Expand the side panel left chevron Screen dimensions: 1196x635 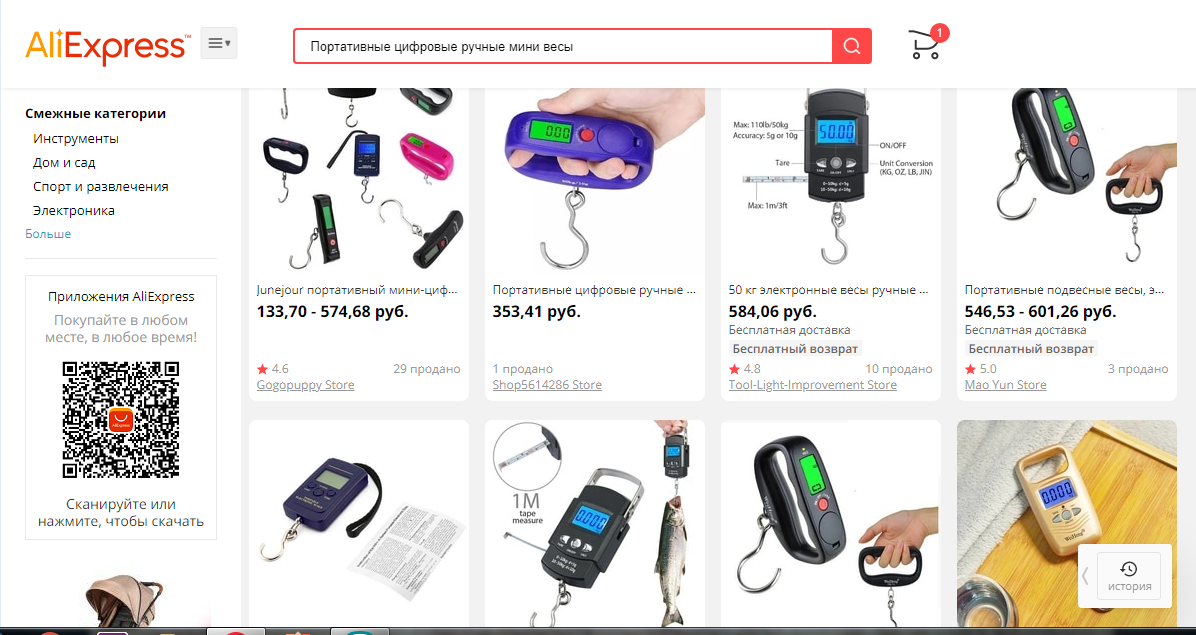(1085, 576)
